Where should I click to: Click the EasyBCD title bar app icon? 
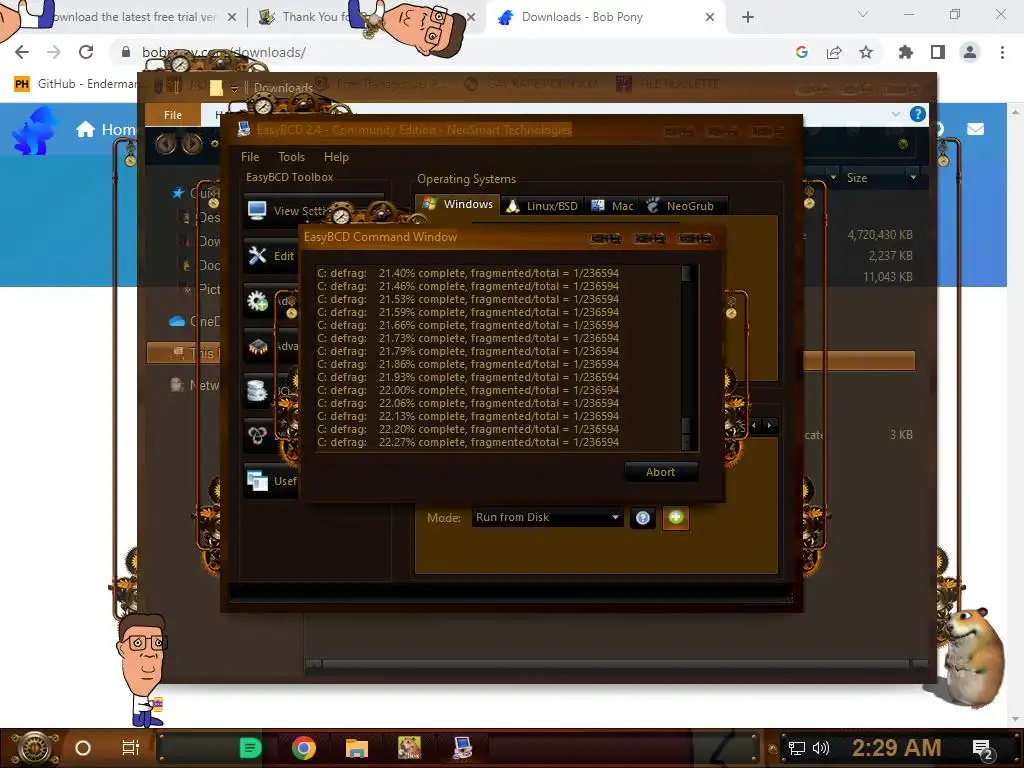click(x=244, y=129)
